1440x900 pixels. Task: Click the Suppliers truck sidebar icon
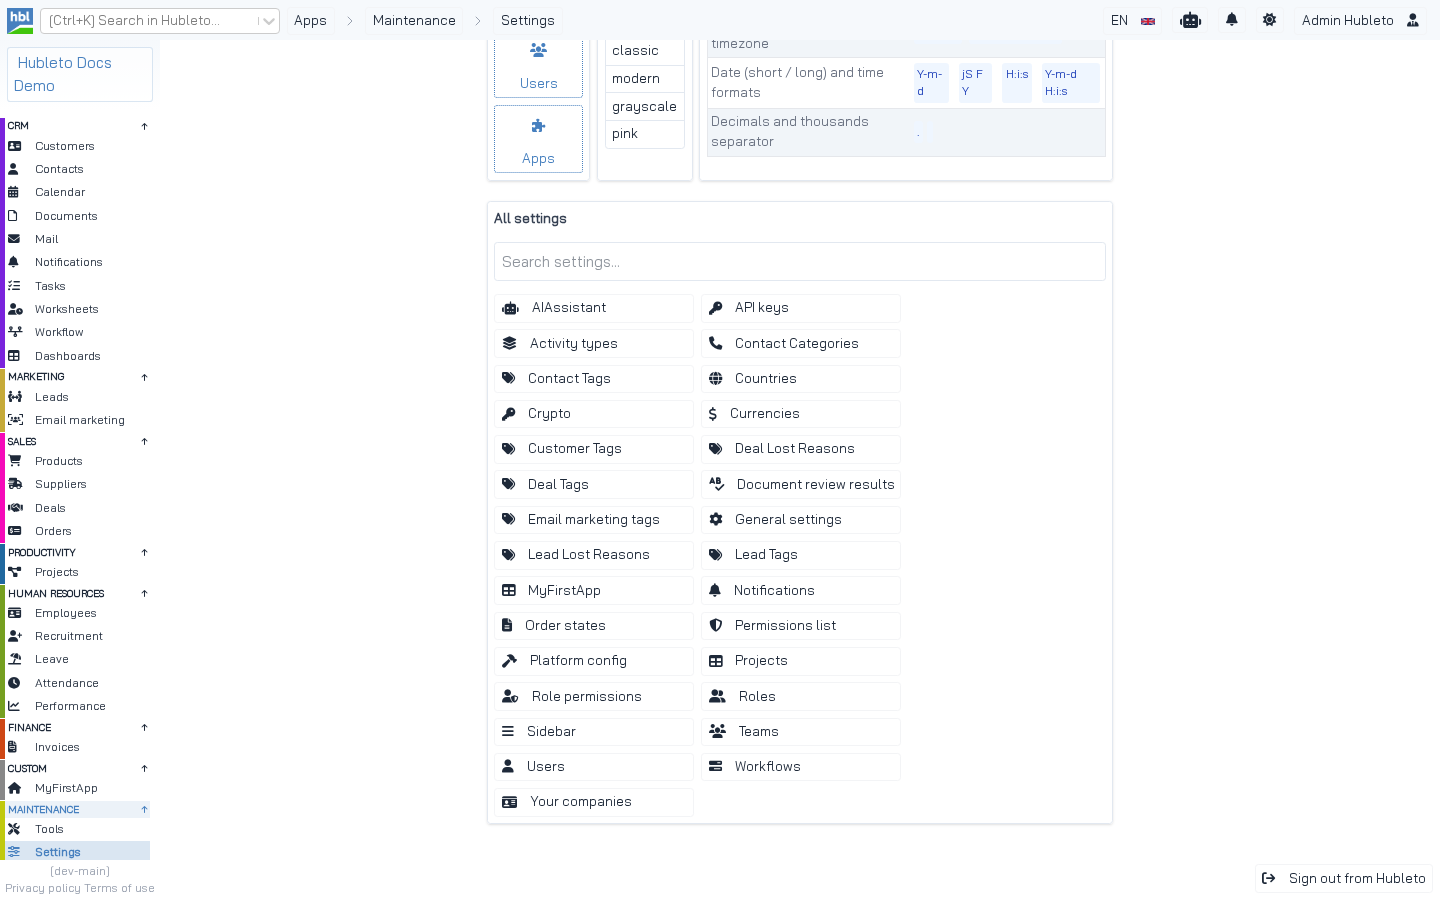pos(15,484)
